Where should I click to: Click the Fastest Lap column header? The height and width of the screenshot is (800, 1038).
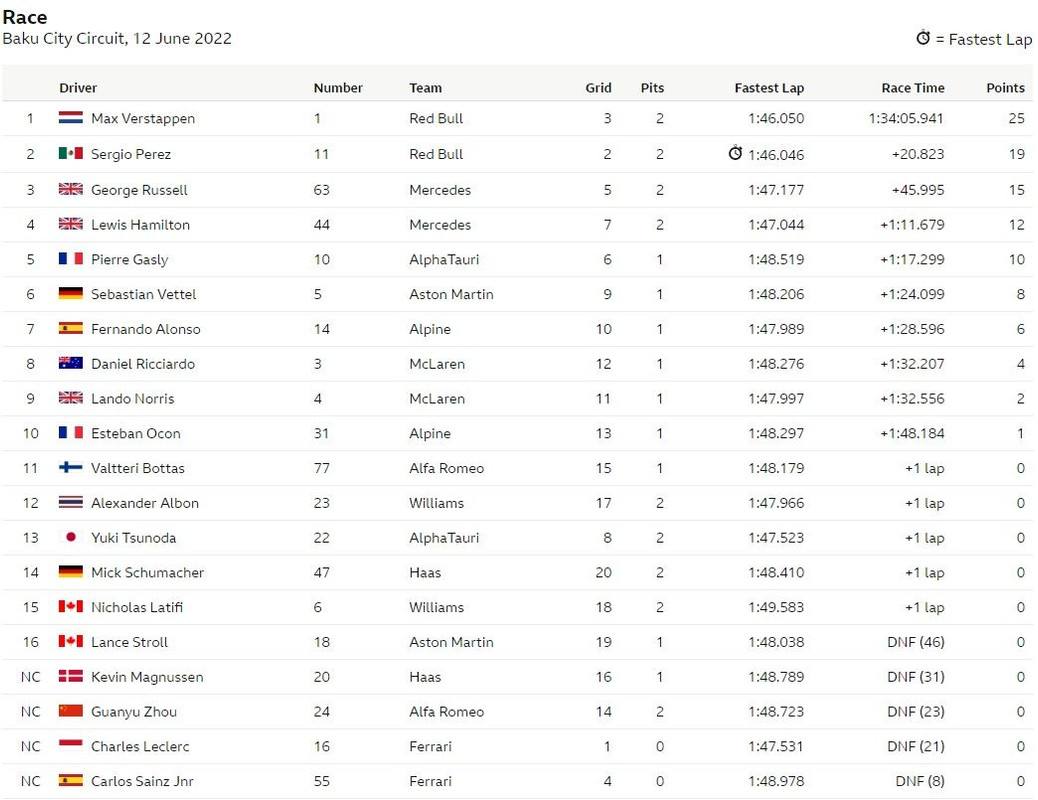(x=769, y=87)
